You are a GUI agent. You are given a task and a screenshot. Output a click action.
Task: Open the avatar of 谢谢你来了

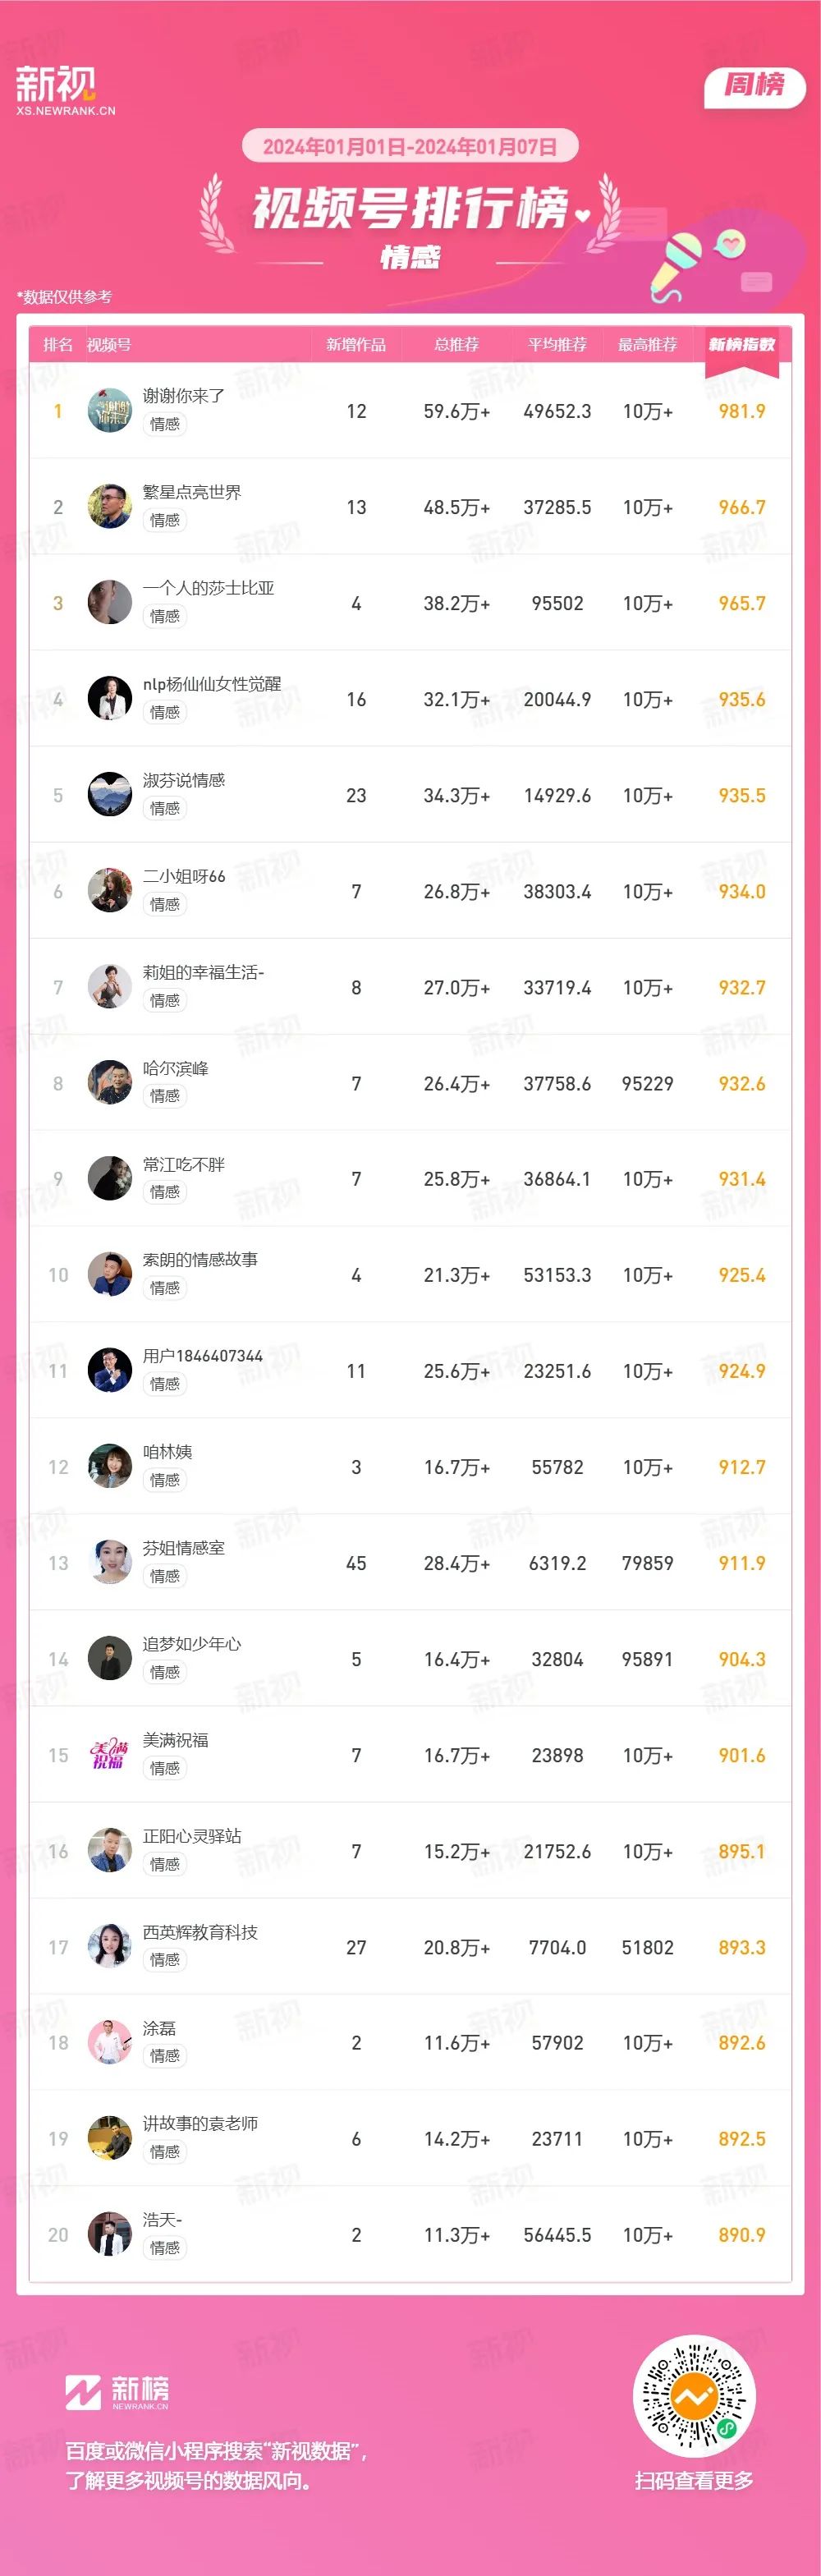(110, 411)
